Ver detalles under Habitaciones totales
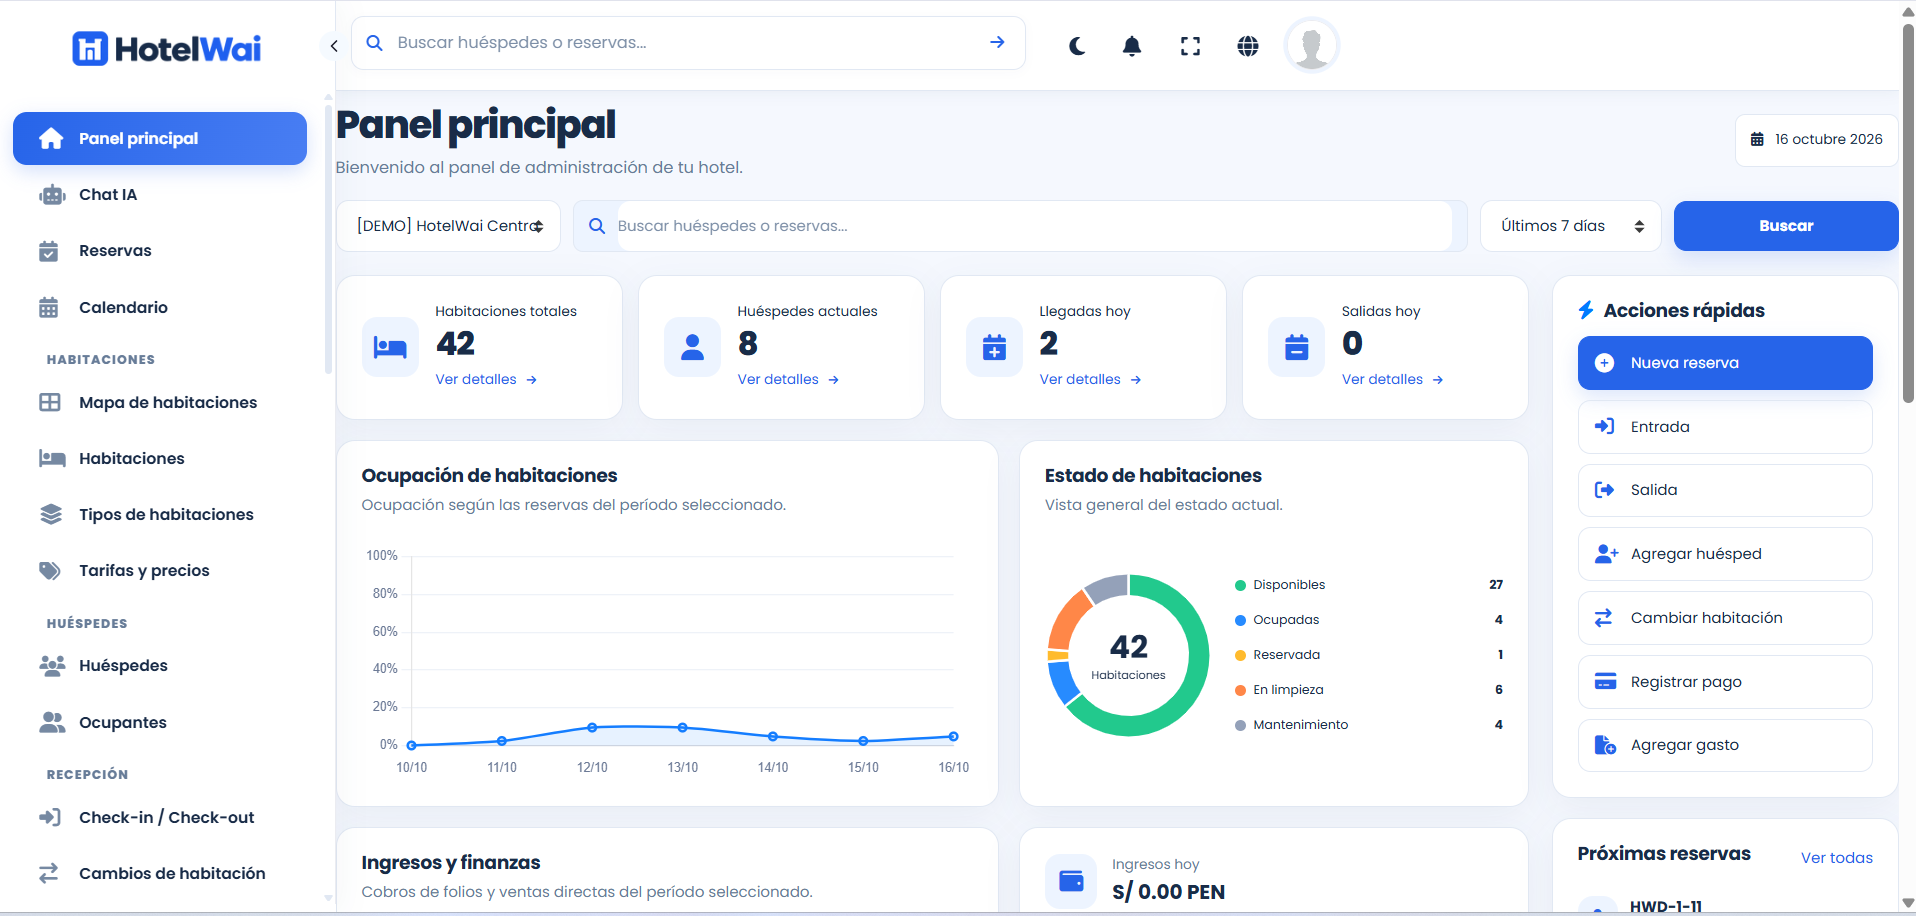Screen dimensions: 1916x916 click(x=486, y=379)
